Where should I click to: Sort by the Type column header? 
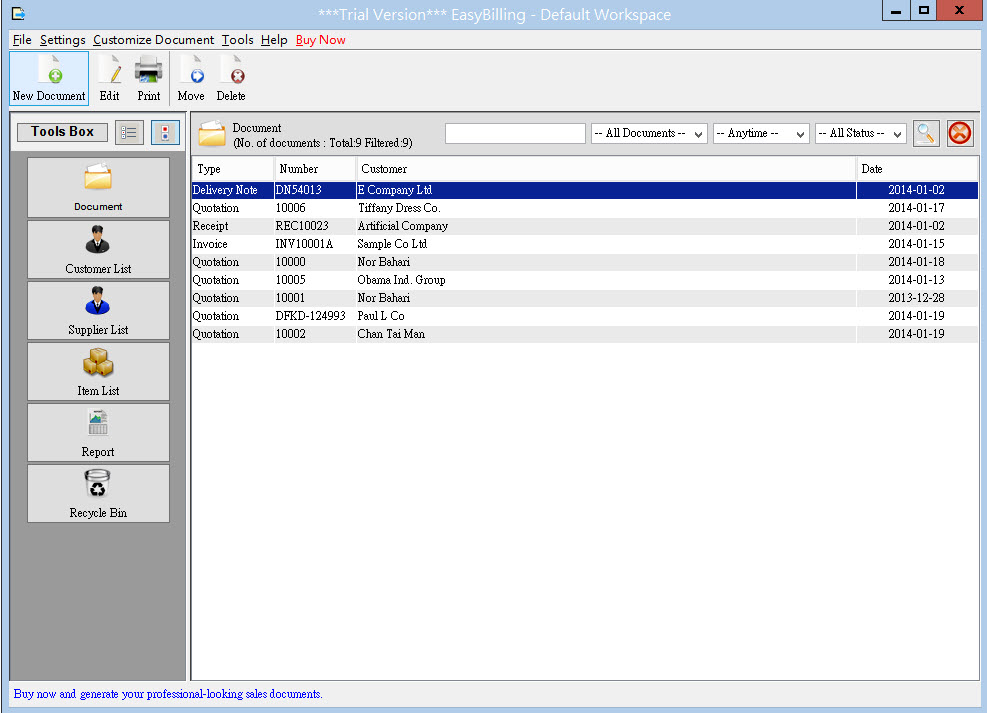click(x=233, y=169)
